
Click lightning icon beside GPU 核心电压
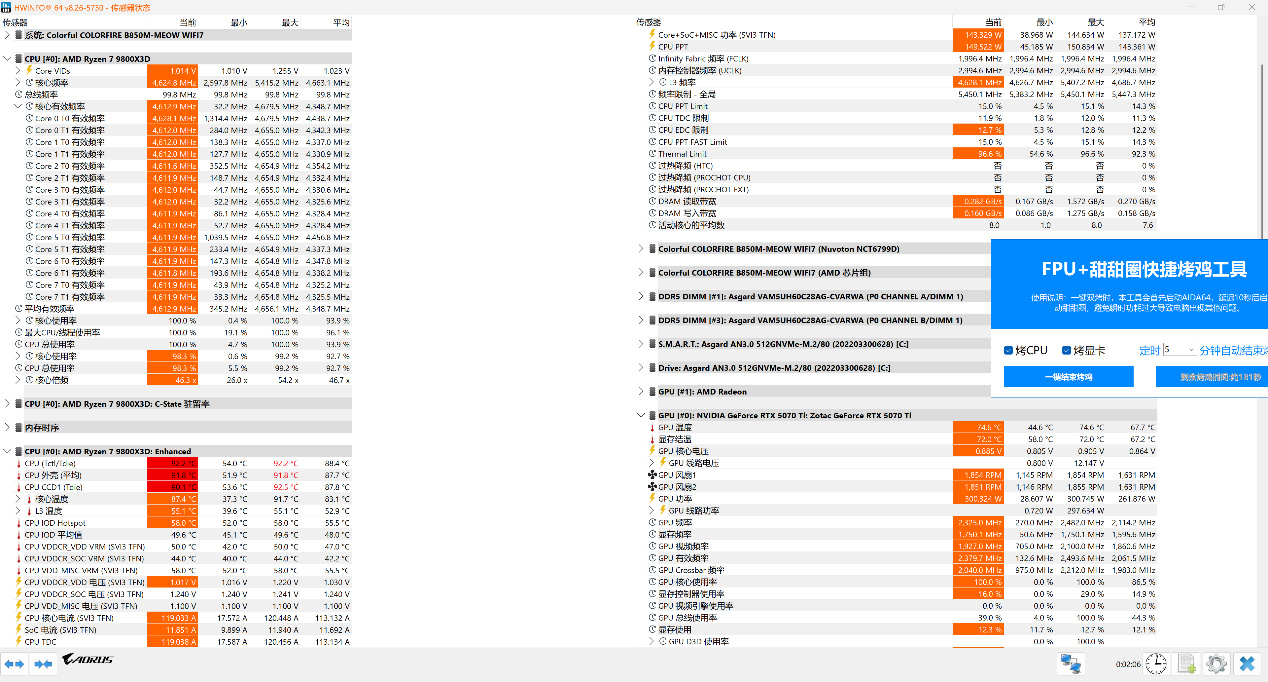pyautogui.click(x=652, y=451)
